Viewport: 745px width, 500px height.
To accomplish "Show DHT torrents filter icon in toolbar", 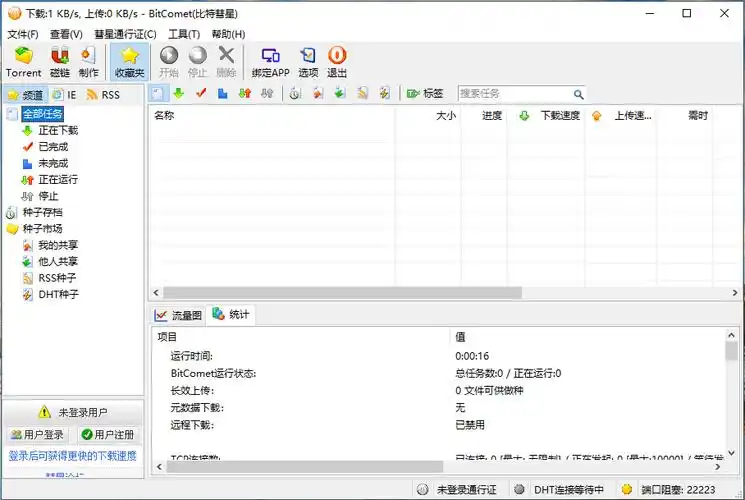I will [x=385, y=93].
